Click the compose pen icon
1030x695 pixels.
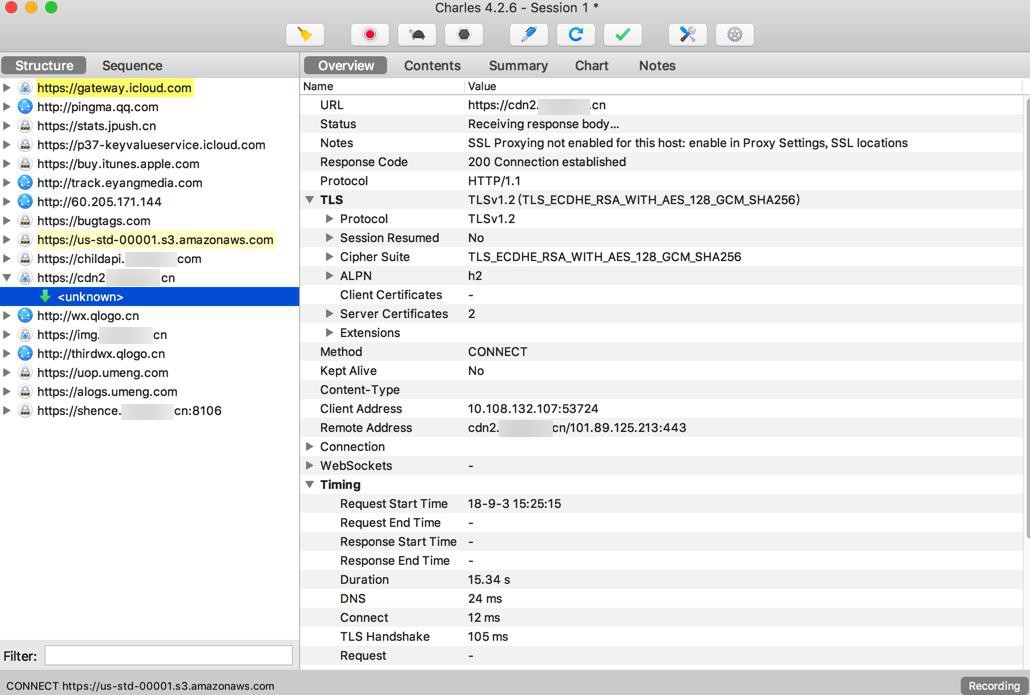click(x=529, y=34)
